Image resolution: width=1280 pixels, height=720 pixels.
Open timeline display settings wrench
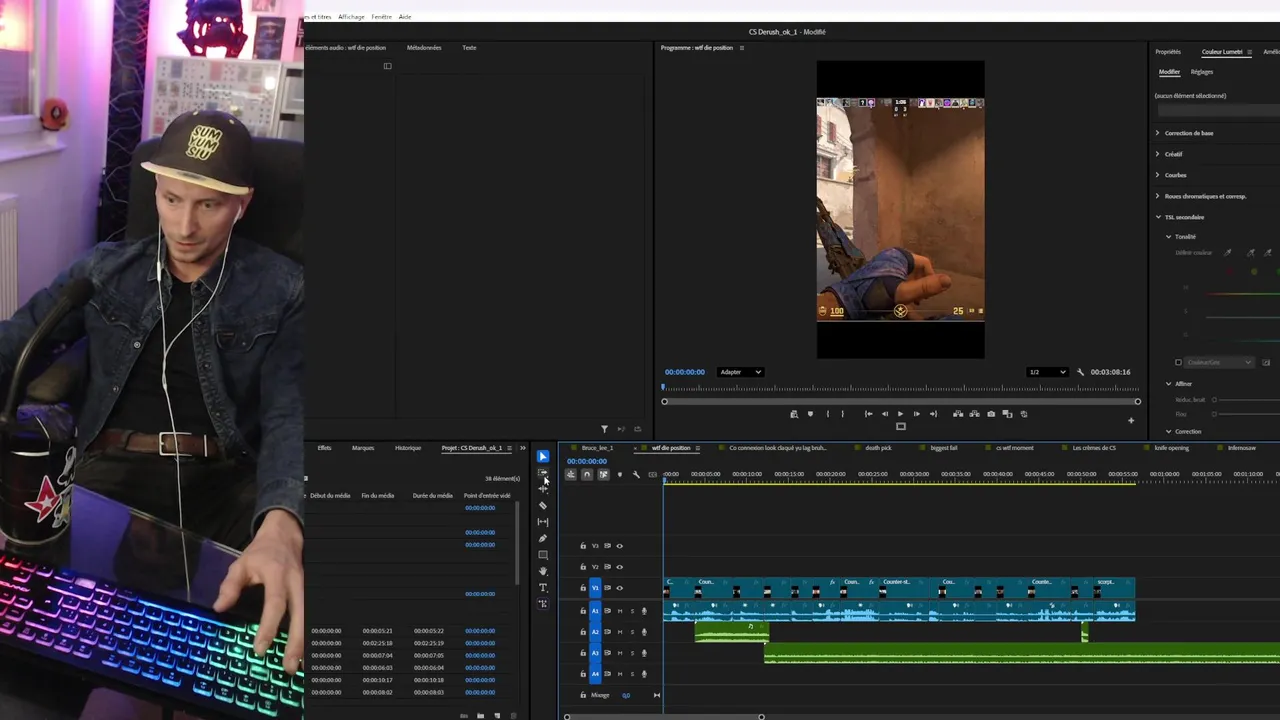pyautogui.click(x=636, y=474)
